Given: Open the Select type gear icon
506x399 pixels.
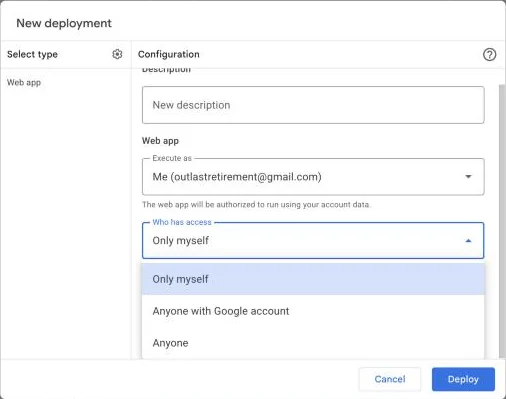Looking at the screenshot, I should (x=117, y=54).
